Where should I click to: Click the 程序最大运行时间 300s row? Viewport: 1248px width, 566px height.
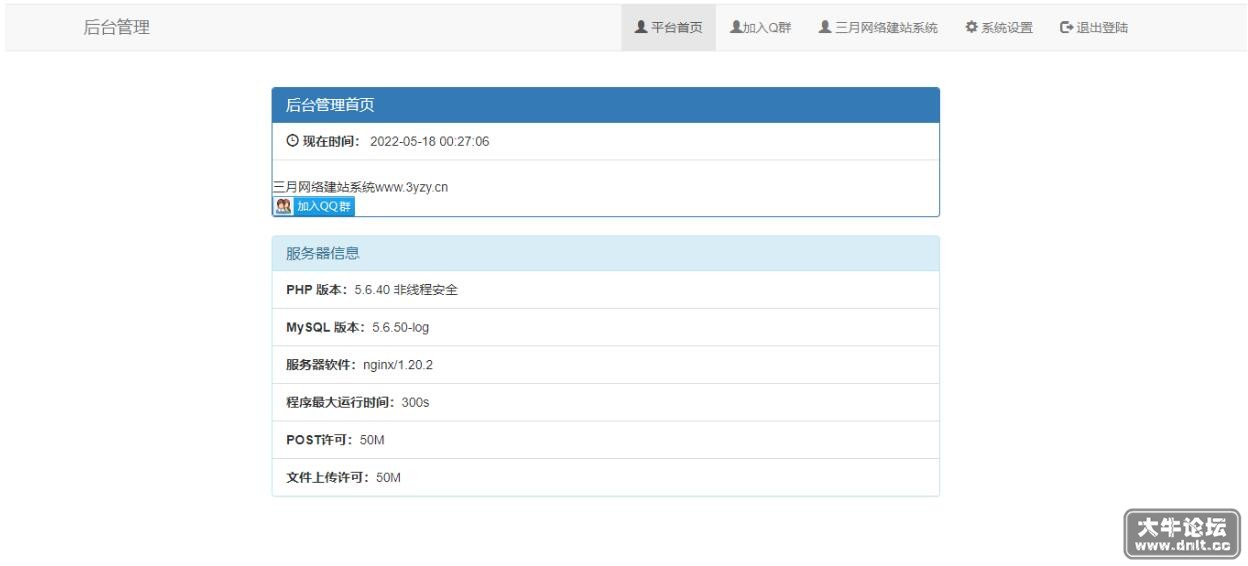(605, 402)
